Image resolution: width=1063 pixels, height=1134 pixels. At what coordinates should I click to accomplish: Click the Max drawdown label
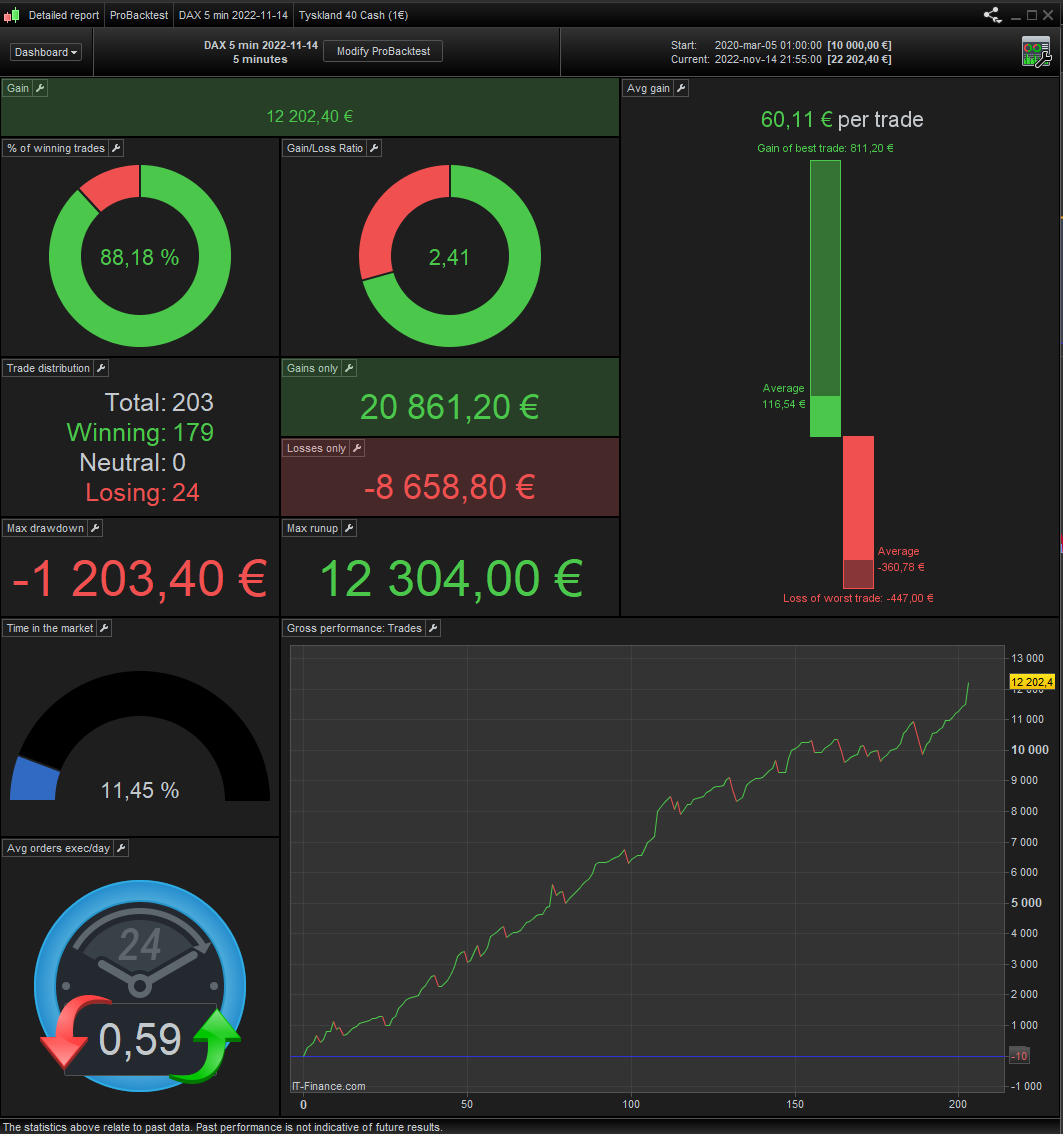[x=45, y=528]
